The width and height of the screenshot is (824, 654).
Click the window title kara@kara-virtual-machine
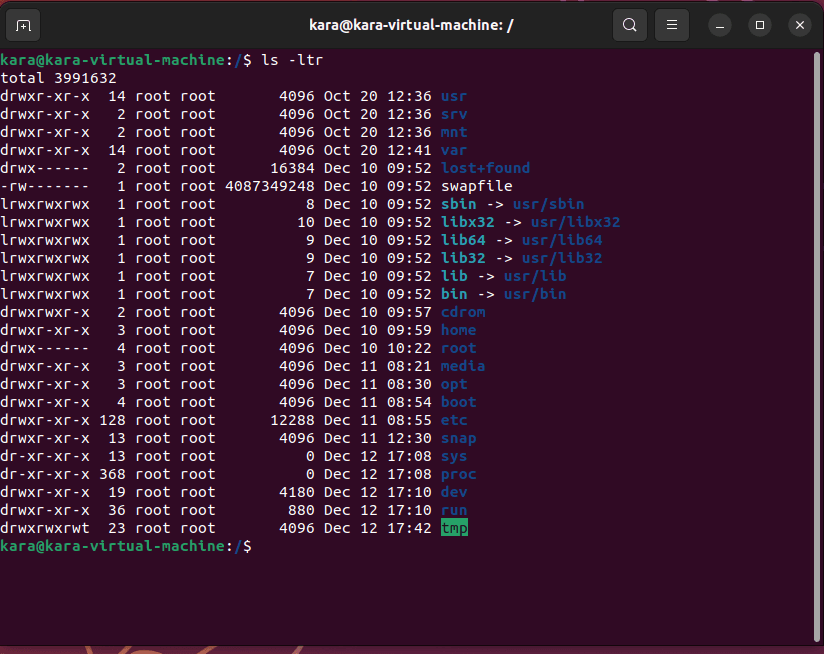pyautogui.click(x=412, y=25)
